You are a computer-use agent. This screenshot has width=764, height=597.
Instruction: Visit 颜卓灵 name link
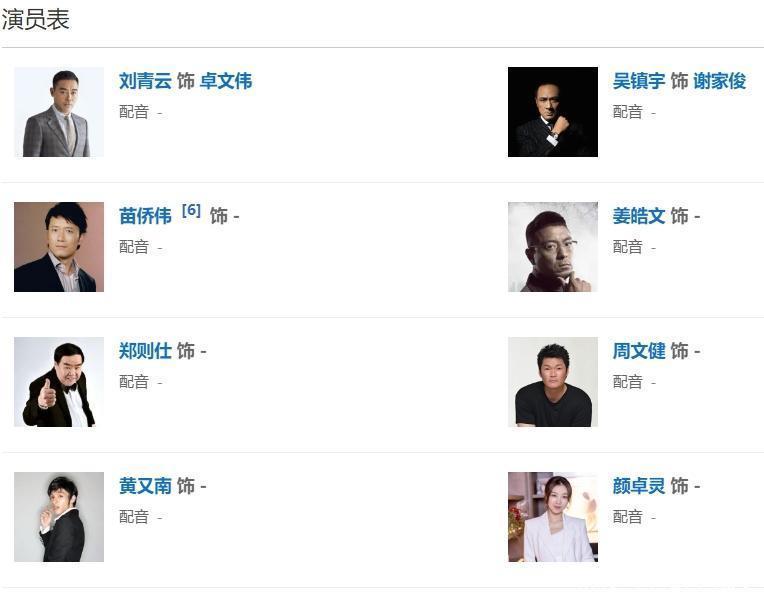click(639, 486)
